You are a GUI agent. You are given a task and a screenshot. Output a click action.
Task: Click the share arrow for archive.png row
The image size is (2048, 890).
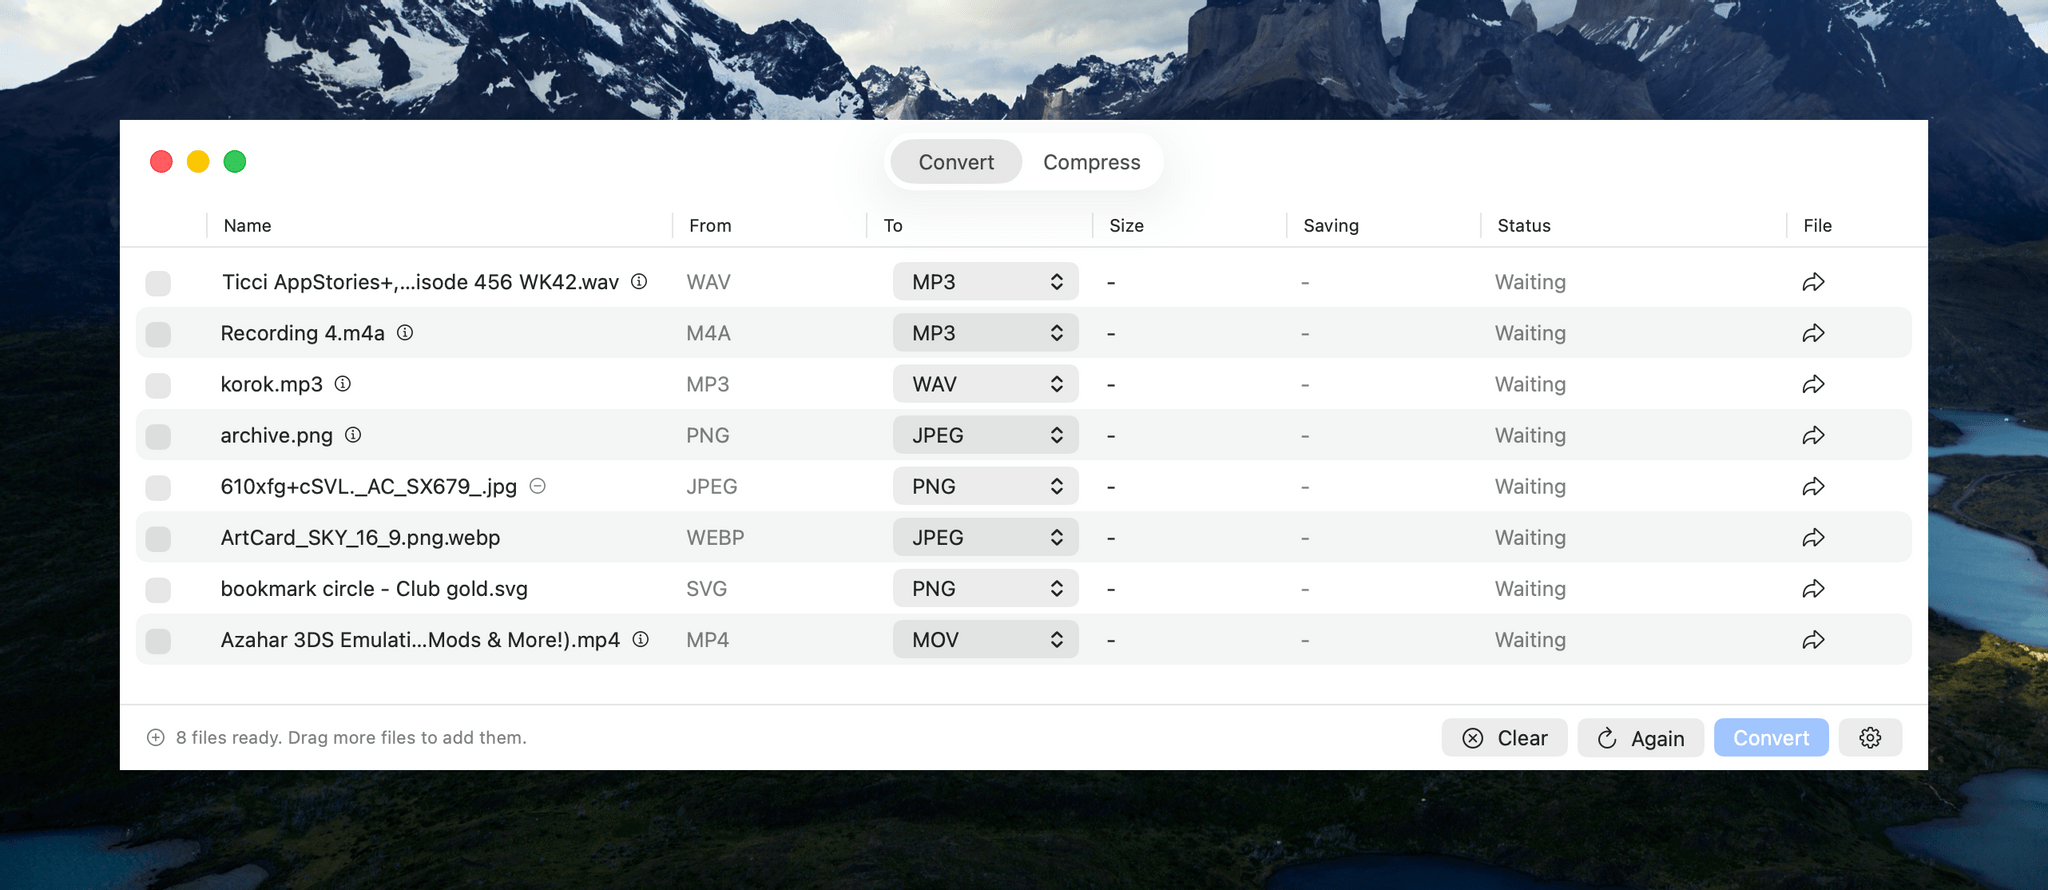click(1813, 436)
